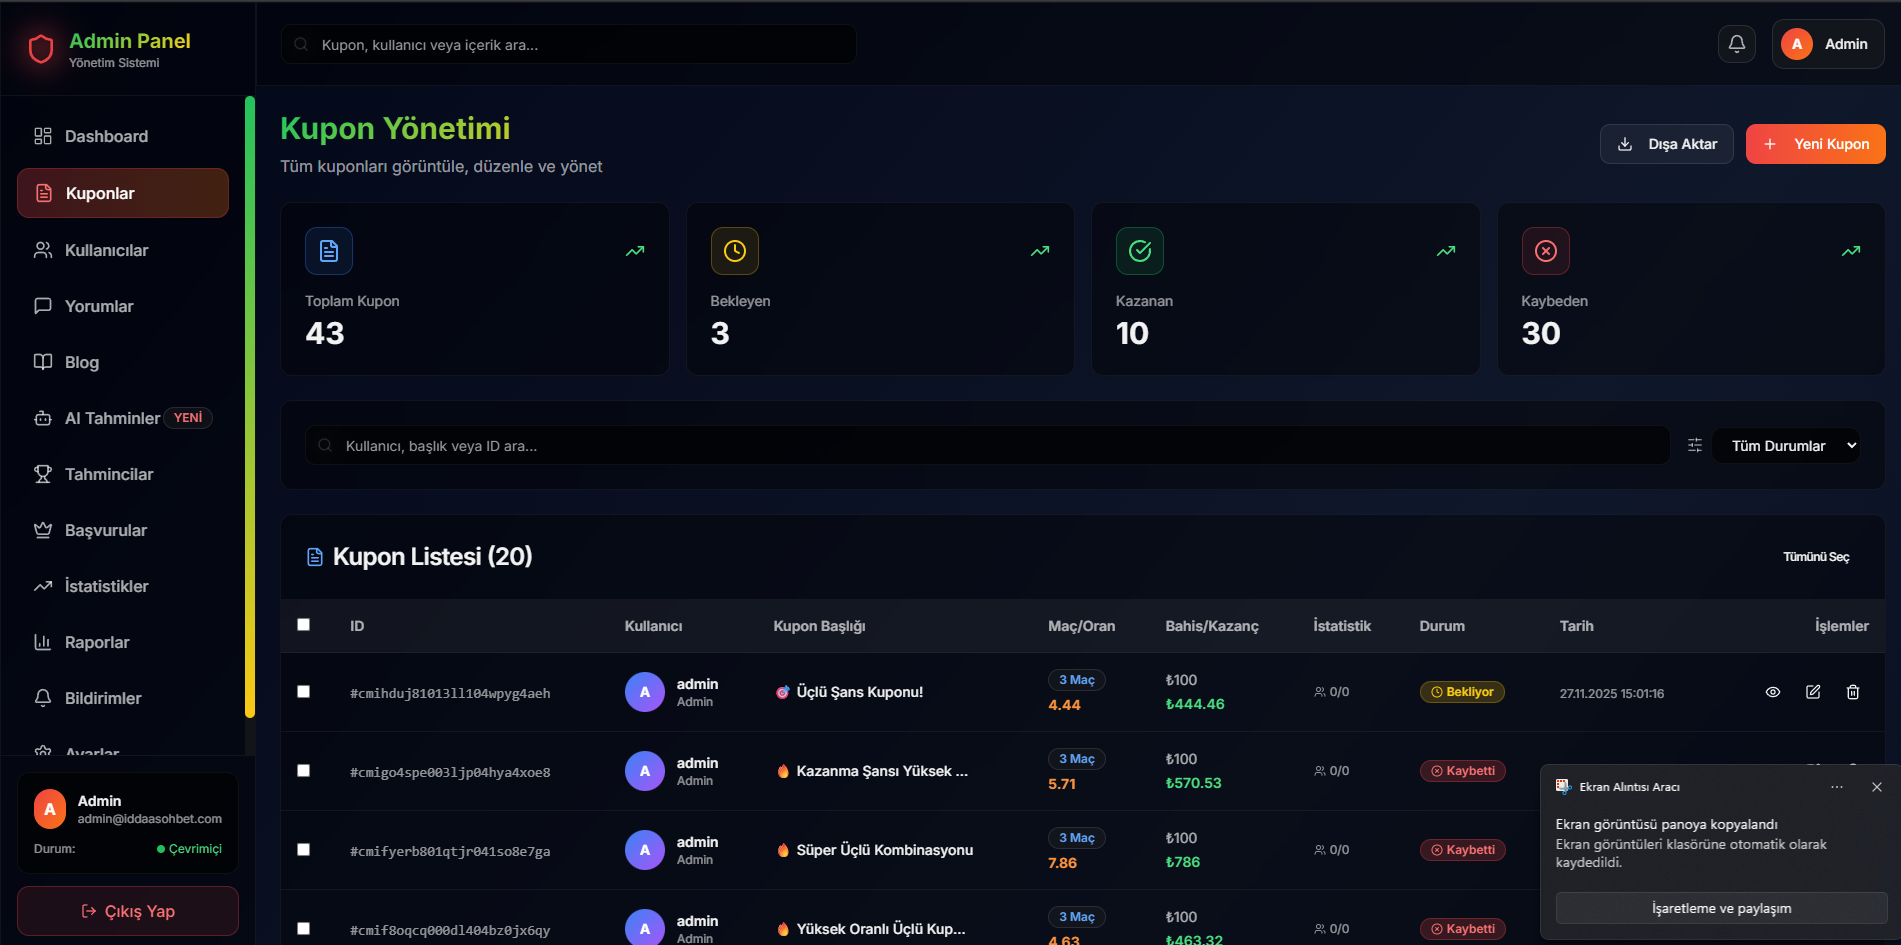
Task: Click the Yeni Kupon button
Action: click(x=1815, y=144)
